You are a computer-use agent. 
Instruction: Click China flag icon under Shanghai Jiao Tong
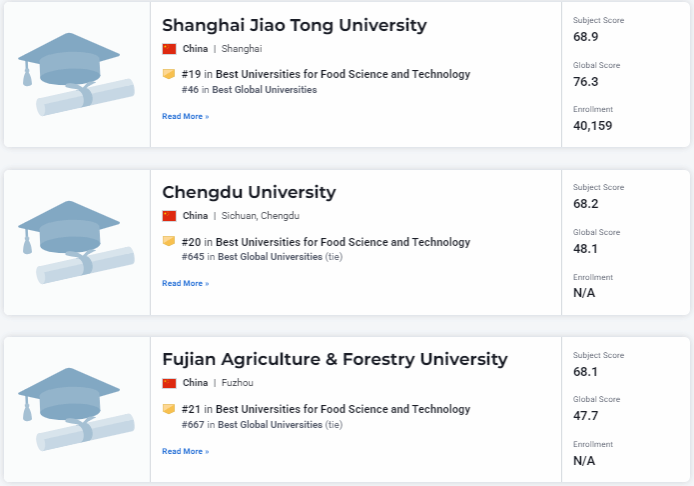pos(169,48)
